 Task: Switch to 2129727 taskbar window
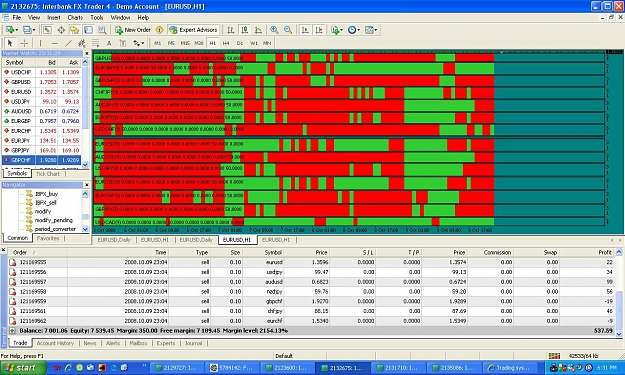(179, 368)
